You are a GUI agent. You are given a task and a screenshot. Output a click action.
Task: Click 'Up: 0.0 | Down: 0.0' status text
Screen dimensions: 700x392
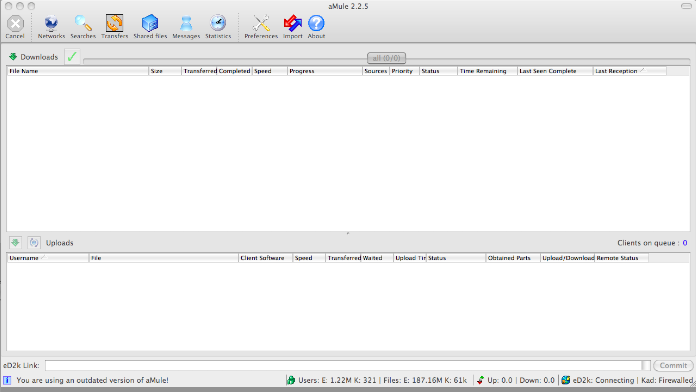(521, 380)
